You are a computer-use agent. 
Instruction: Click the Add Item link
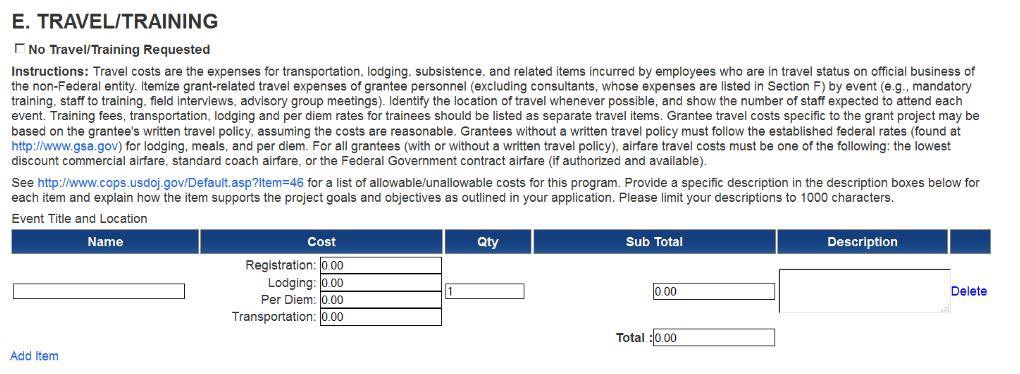pyautogui.click(x=34, y=356)
